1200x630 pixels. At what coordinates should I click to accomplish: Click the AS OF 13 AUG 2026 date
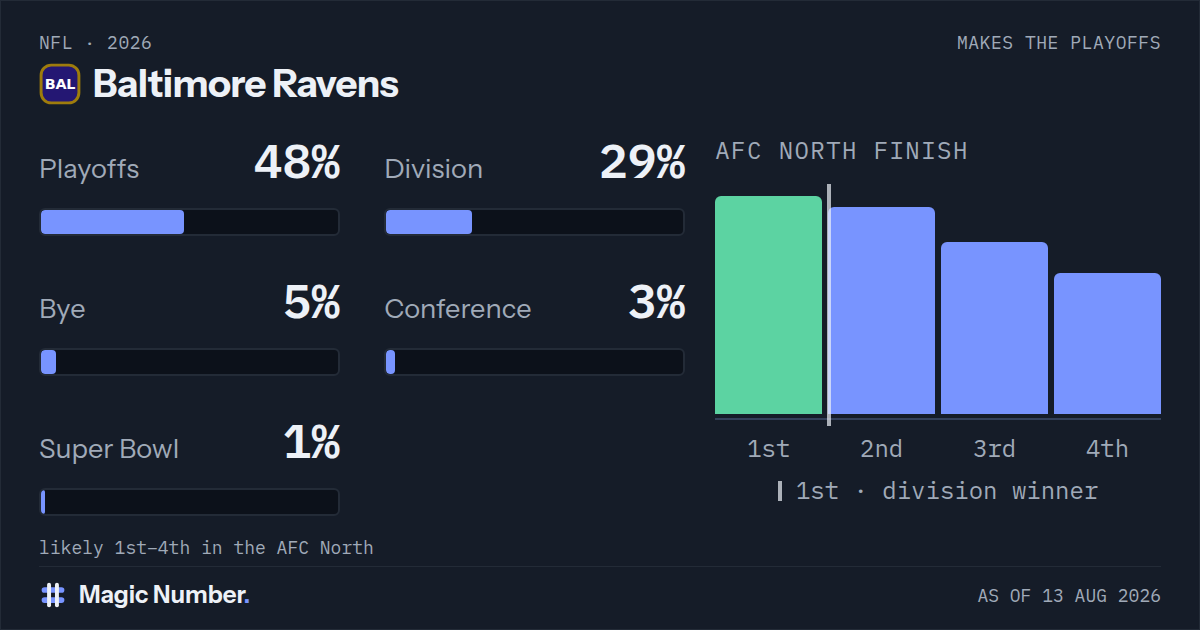[x=1069, y=596]
